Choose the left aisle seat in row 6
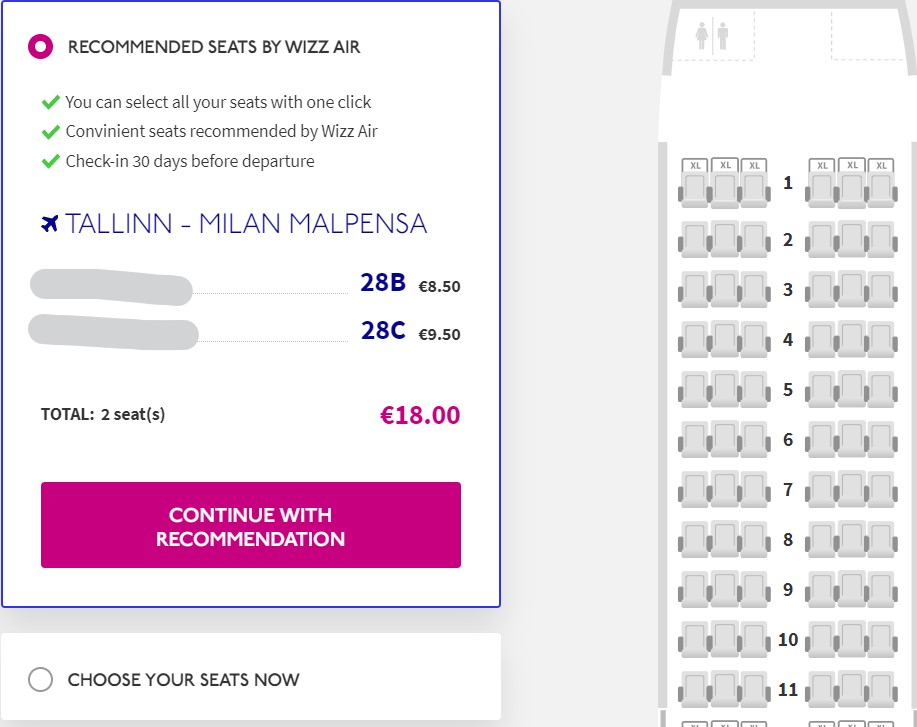917x727 pixels. [x=755, y=439]
